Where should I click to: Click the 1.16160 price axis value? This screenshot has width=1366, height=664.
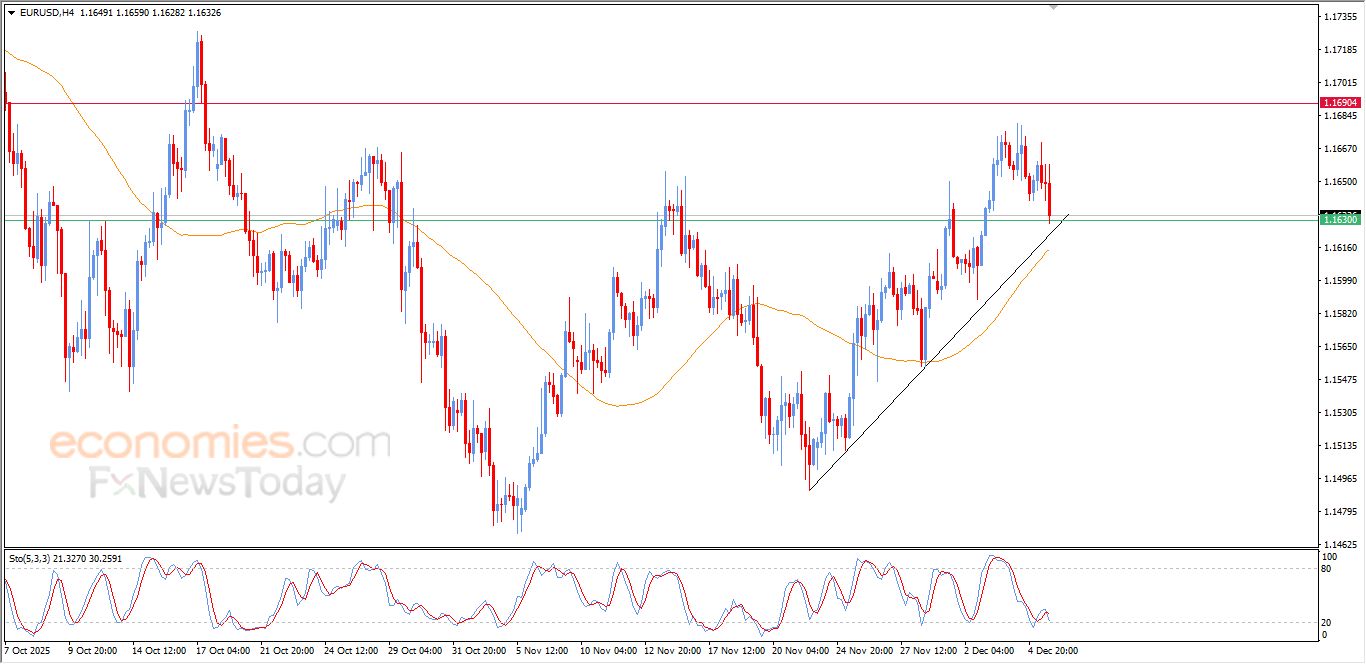1339,248
